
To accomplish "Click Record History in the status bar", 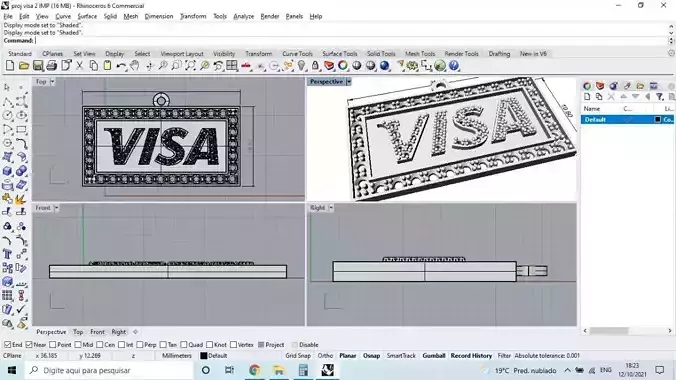I will pos(471,356).
